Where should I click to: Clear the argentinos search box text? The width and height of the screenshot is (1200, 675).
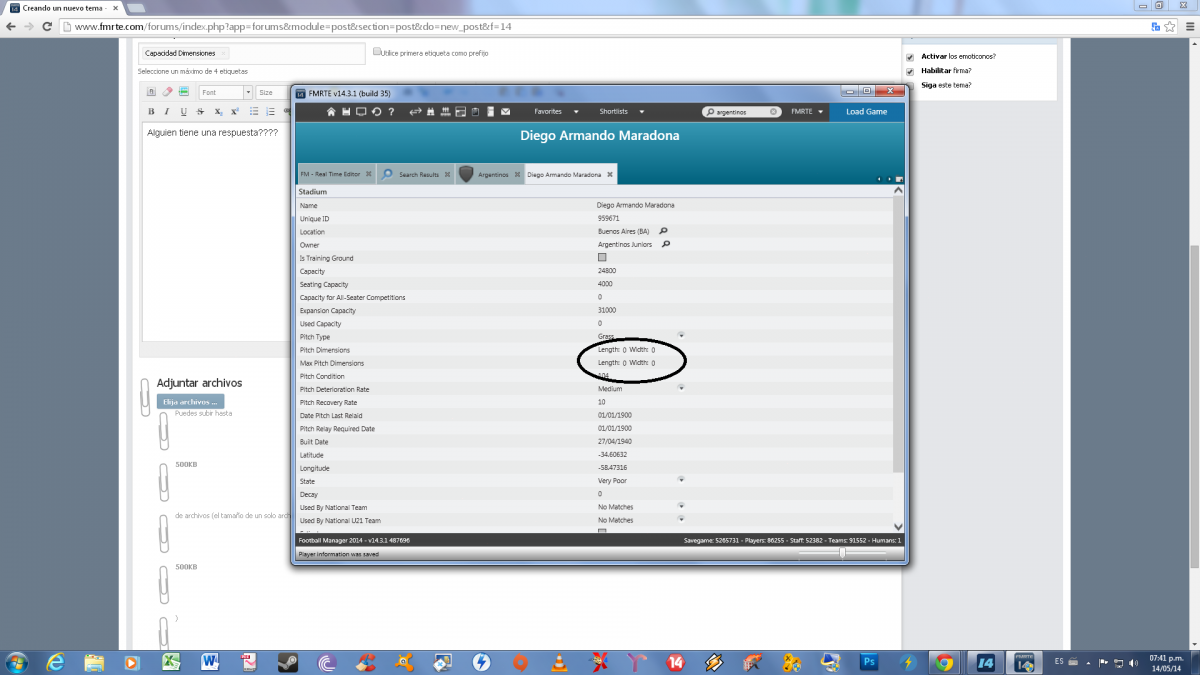pyautogui.click(x=774, y=112)
